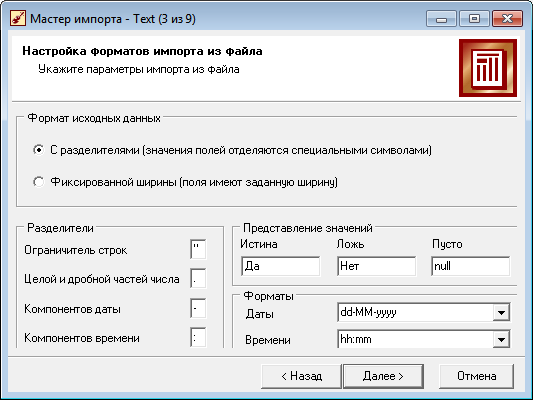Image resolution: width=533 pixels, height=400 pixels.
Task: Click the import wizard logo icon
Action: coord(488,68)
